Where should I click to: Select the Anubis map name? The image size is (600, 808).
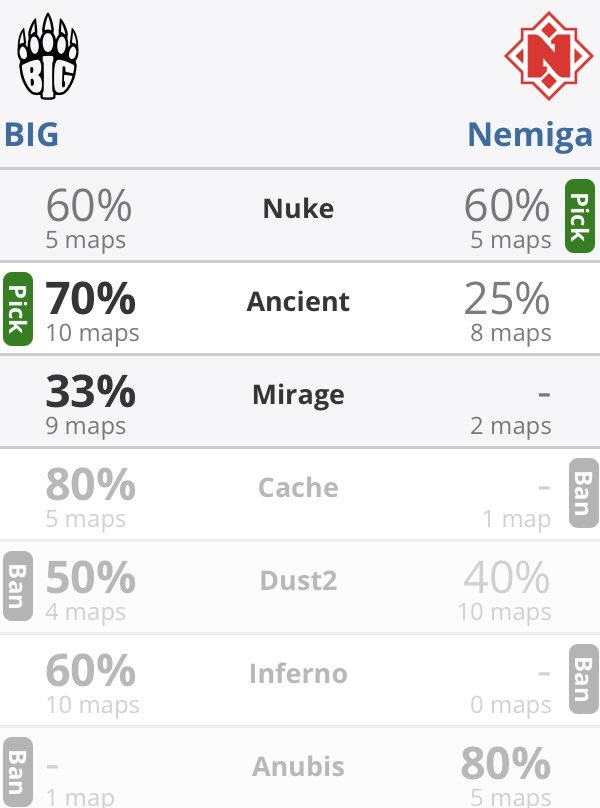point(298,766)
